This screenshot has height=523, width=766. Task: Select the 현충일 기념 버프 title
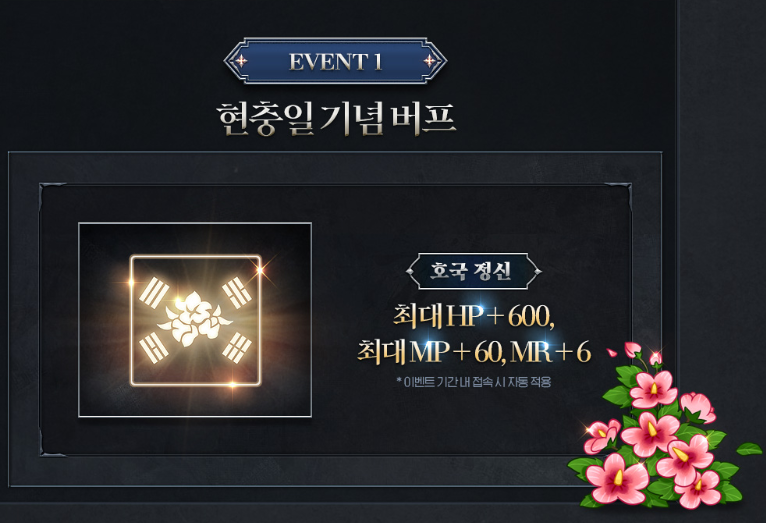[x=336, y=119]
